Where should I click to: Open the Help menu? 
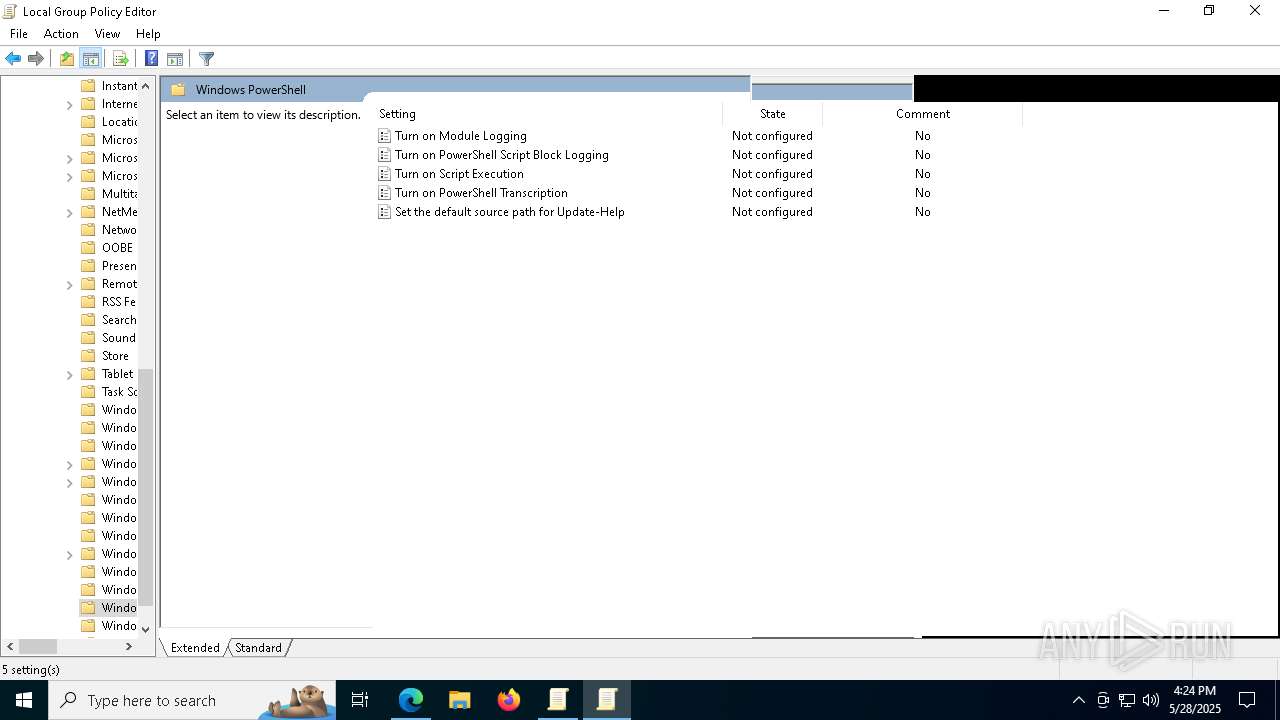(x=148, y=34)
